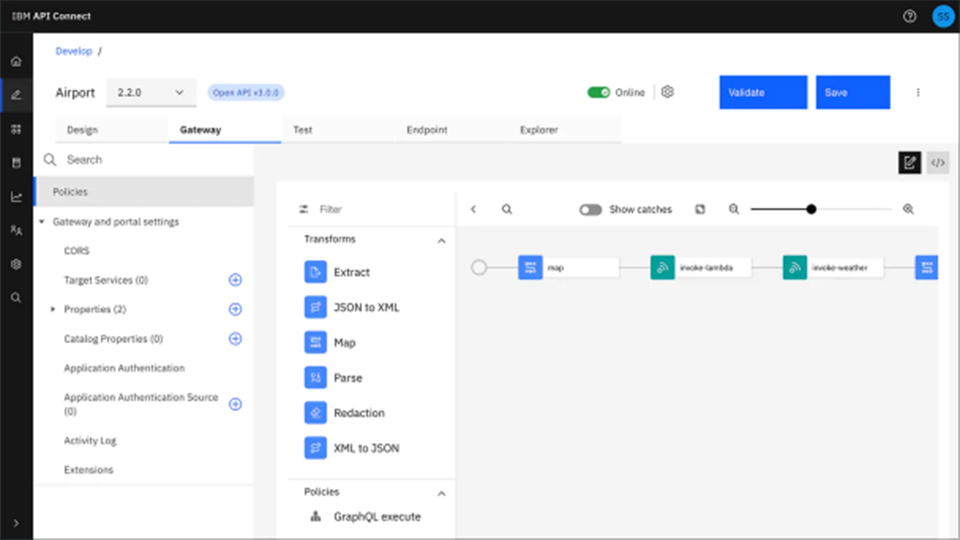
Task: Click the fit-to-screen icon in canvas toolbar
Action: pos(700,209)
